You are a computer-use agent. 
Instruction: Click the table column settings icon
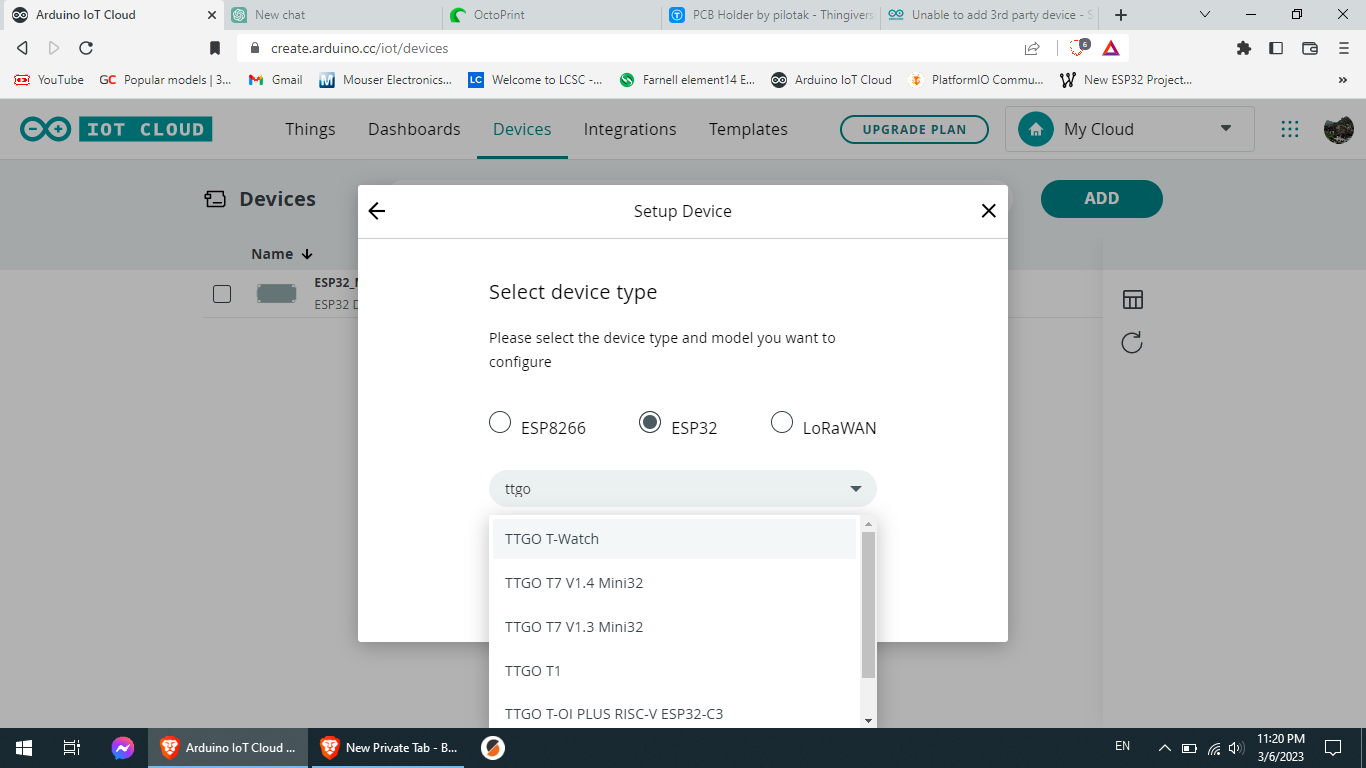pyautogui.click(x=1131, y=299)
